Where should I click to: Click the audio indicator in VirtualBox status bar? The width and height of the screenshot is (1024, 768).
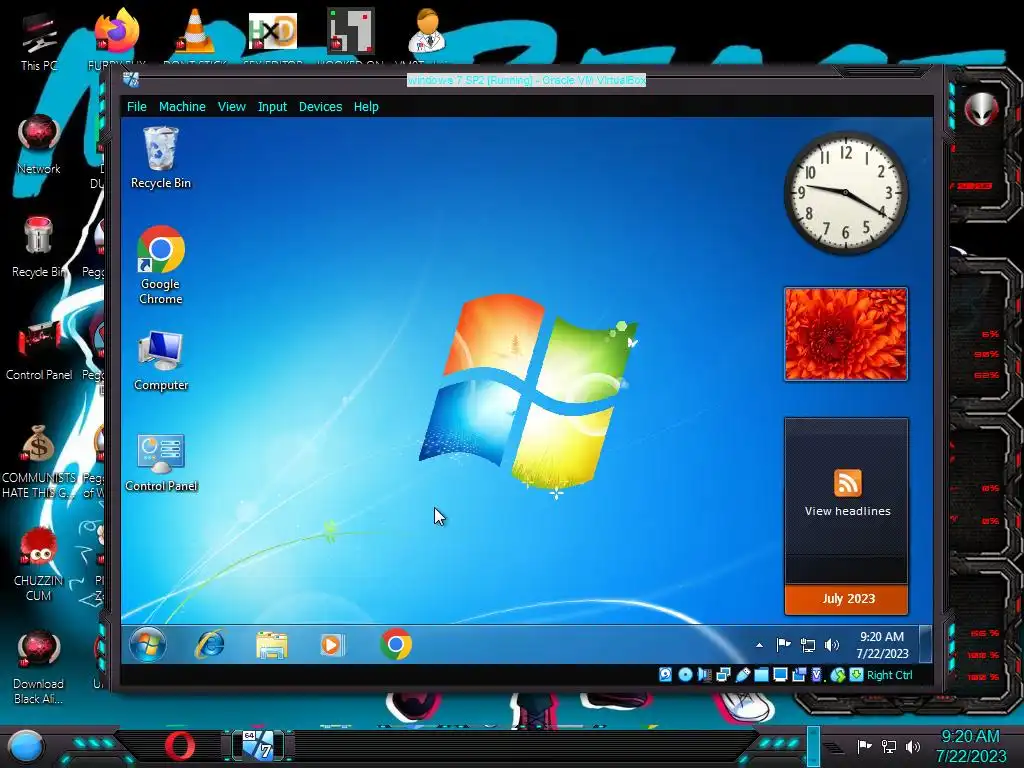click(704, 675)
